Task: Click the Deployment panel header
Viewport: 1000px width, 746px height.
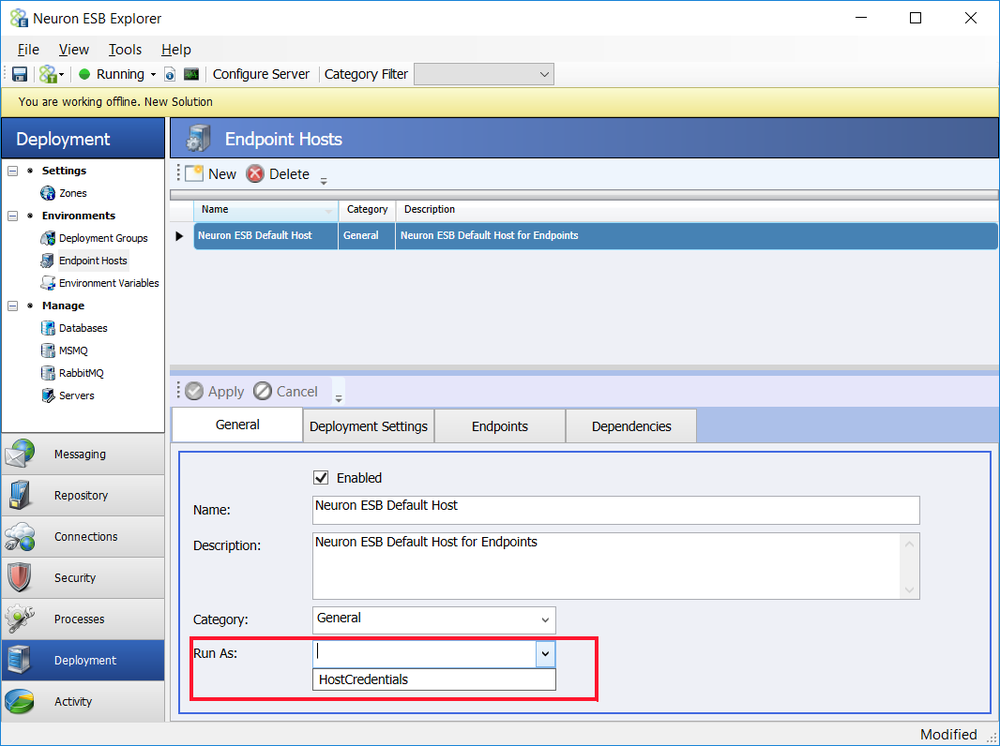Action: (83, 138)
